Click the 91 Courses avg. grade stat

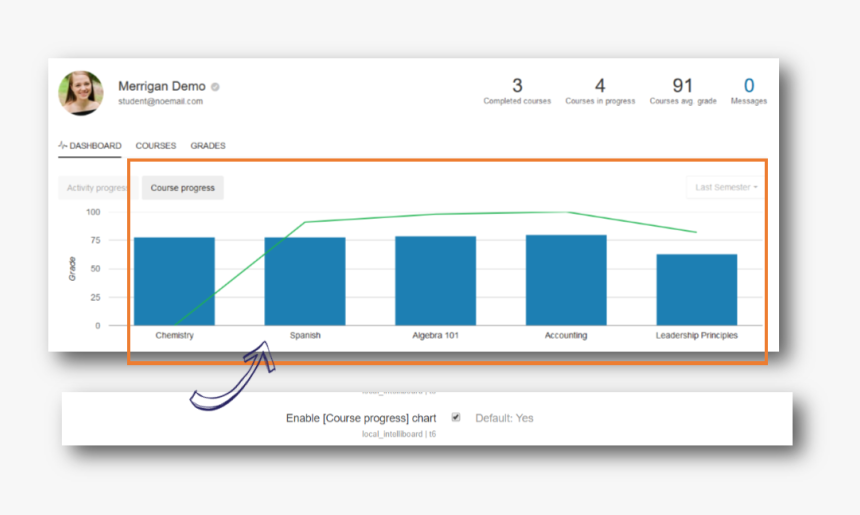(683, 91)
